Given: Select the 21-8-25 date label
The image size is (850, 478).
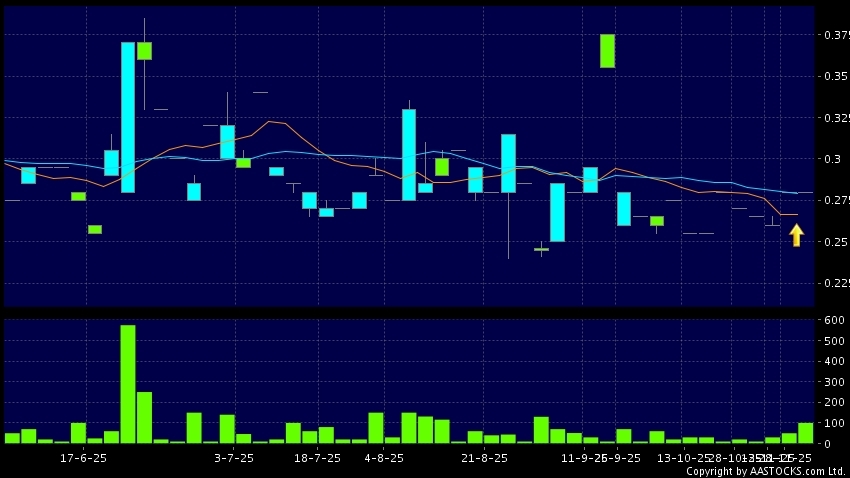Looking at the screenshot, I should [484, 458].
